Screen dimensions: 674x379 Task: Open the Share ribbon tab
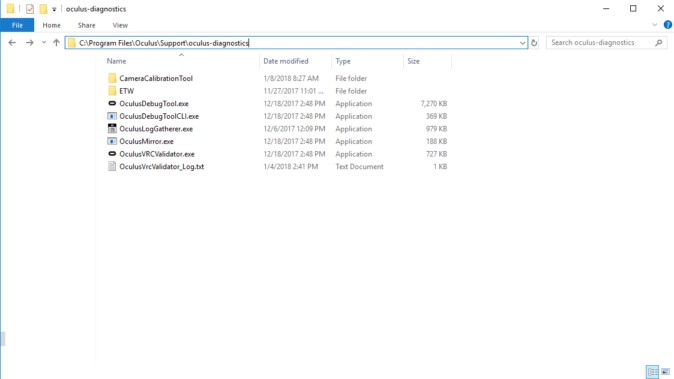pos(86,25)
